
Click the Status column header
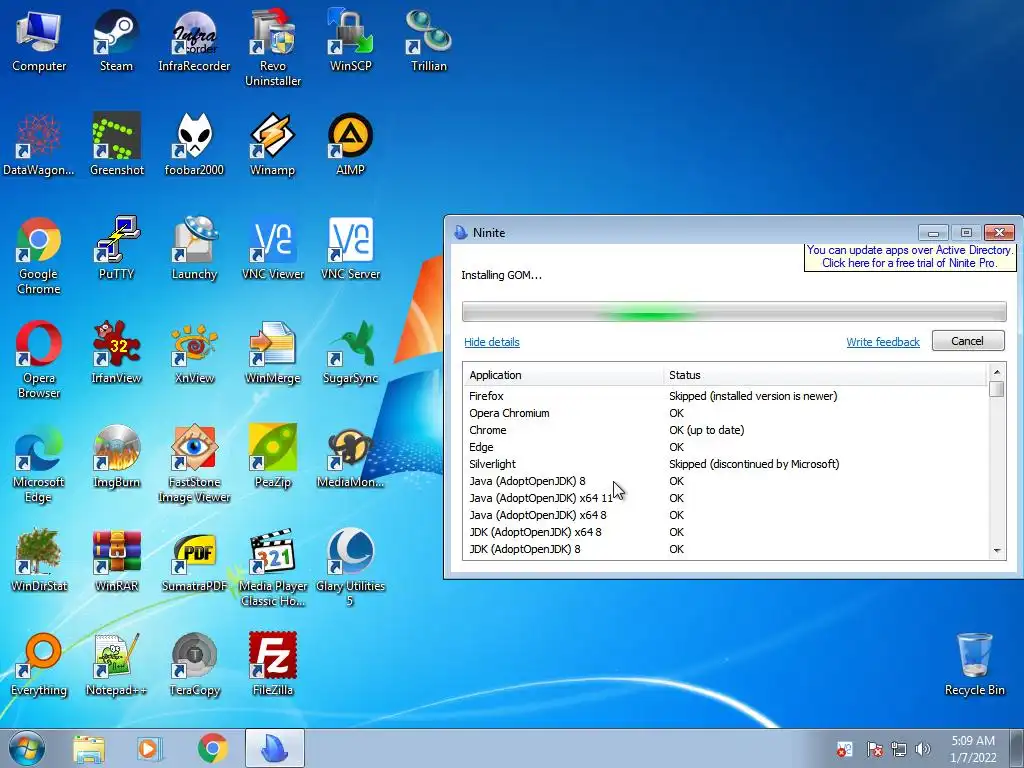[825, 375]
